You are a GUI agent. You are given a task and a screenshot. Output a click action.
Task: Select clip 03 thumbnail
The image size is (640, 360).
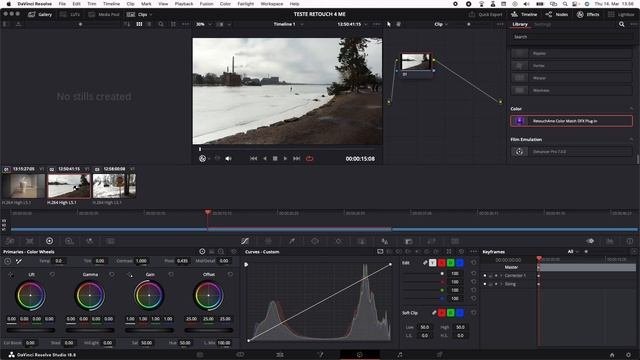114,186
